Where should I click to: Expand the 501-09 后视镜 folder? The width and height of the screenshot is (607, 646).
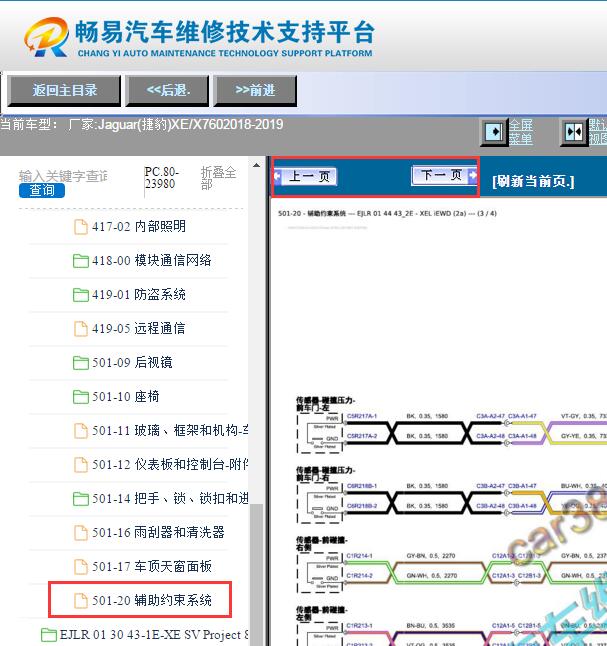pyautogui.click(x=132, y=363)
